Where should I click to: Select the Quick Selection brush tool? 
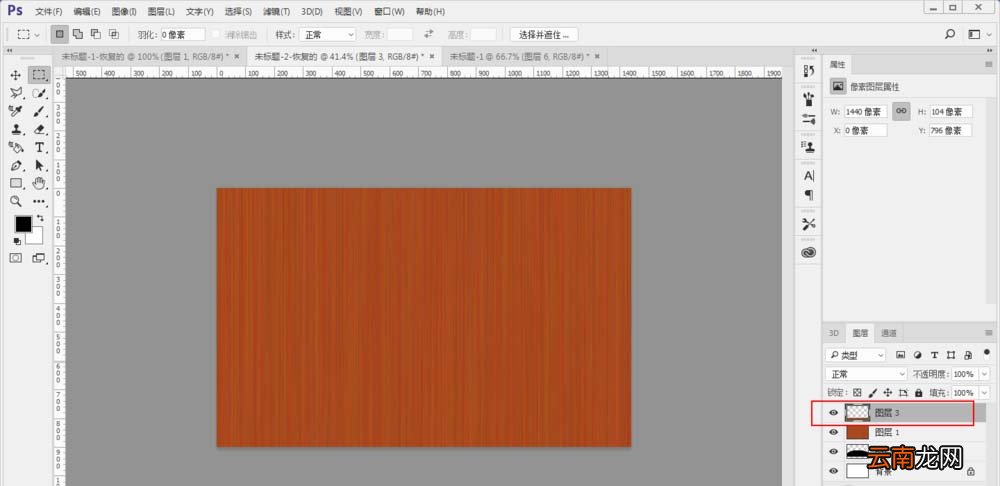(40, 93)
